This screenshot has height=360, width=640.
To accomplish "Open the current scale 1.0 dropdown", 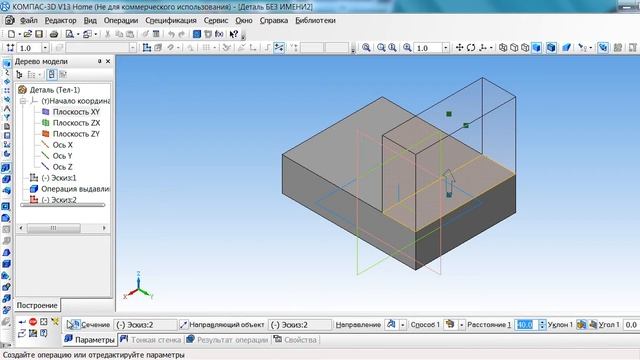I will click(45, 48).
